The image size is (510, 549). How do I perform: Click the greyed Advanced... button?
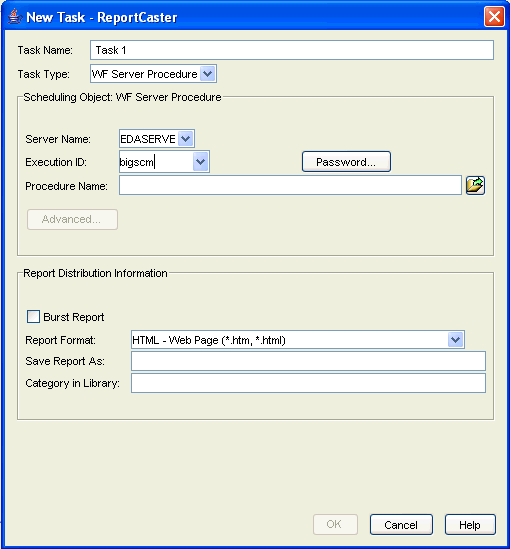click(x=72, y=220)
